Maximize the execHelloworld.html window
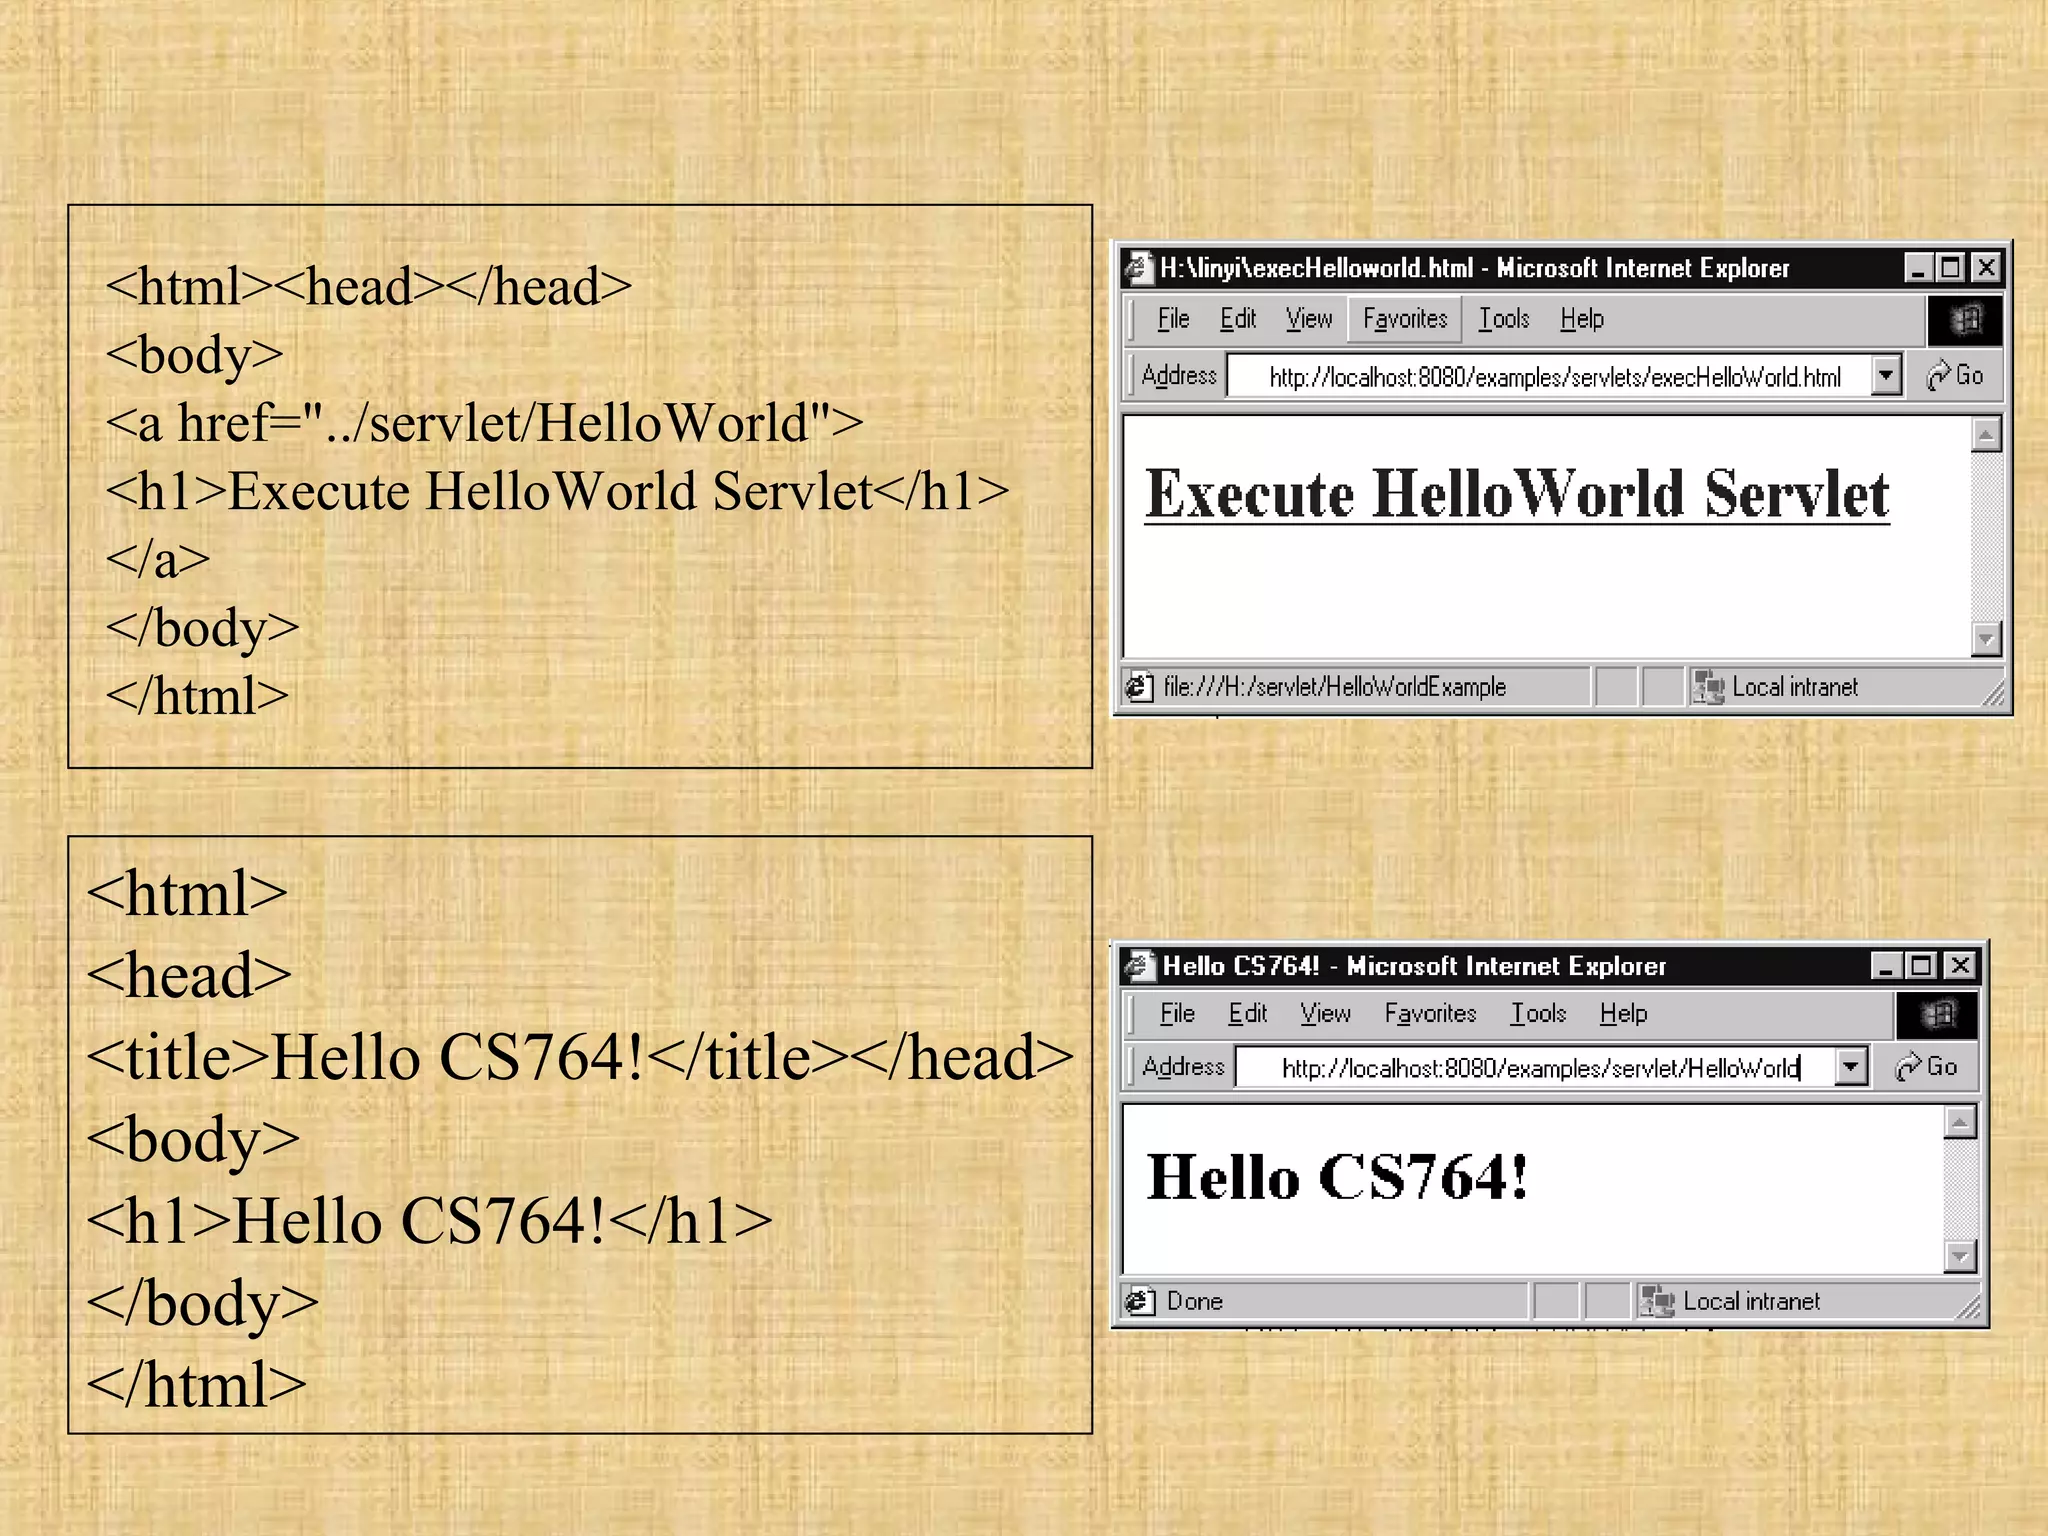 click(1951, 268)
